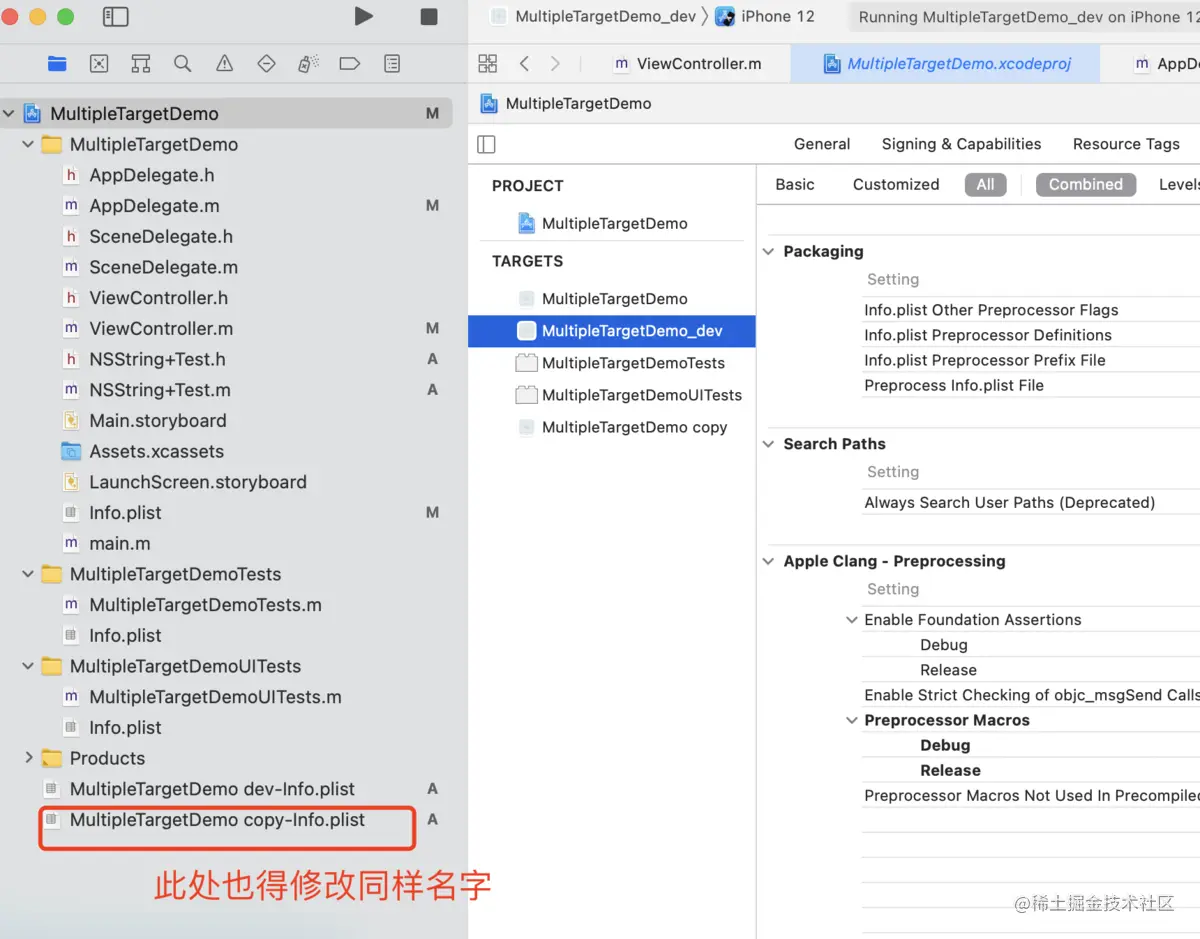This screenshot has height=939, width=1200.
Task: Select AppDelegate.h in navigator
Action: (152, 175)
